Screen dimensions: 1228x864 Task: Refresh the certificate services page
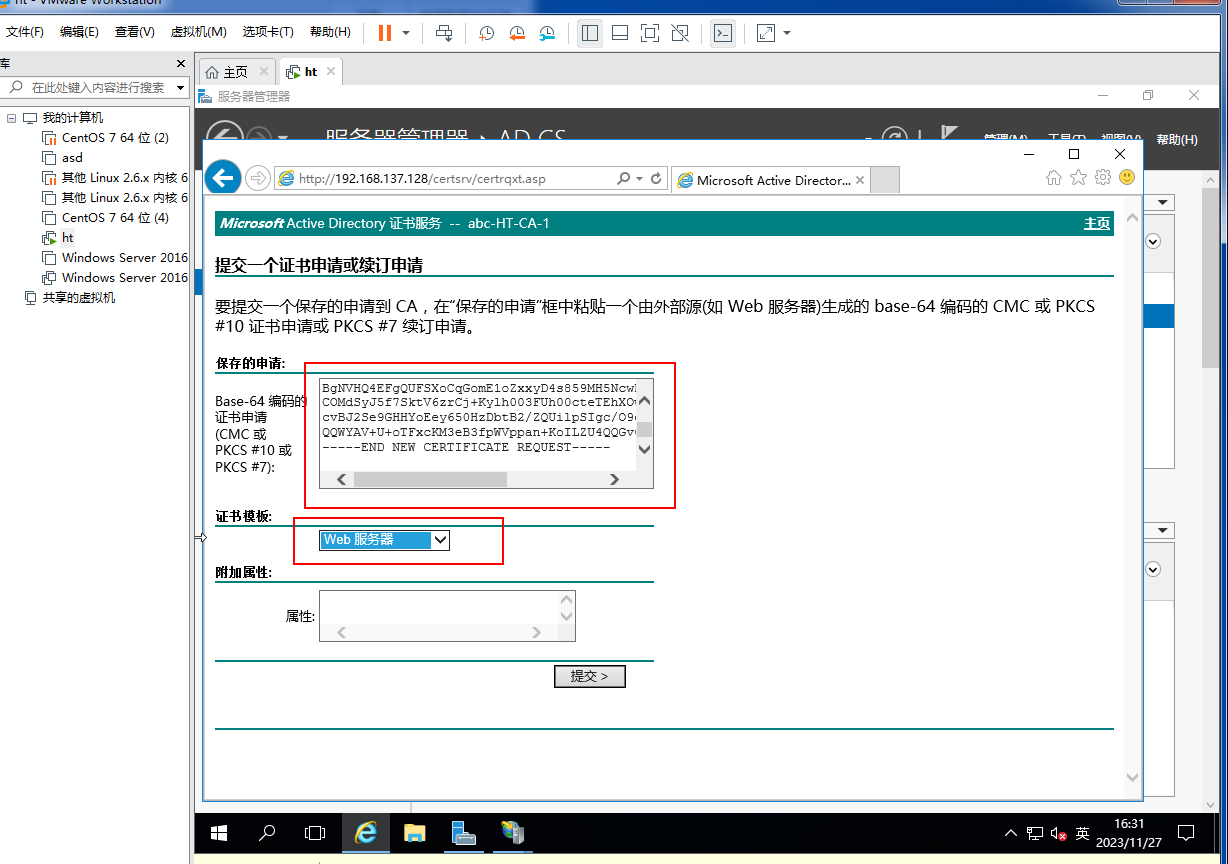click(656, 179)
